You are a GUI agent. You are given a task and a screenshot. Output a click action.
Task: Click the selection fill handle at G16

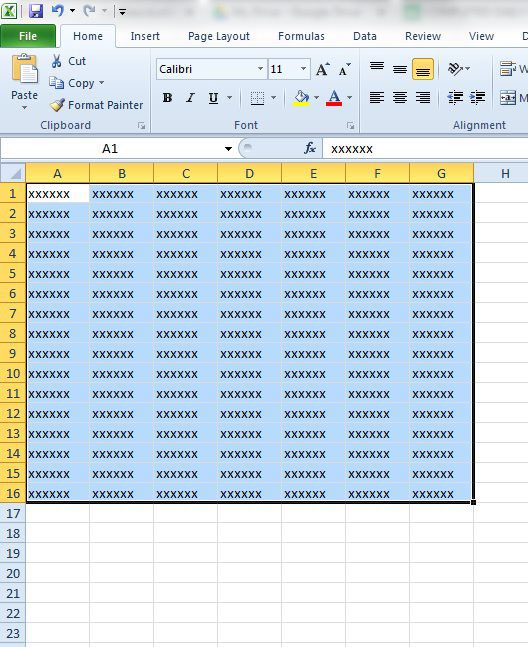(x=473, y=502)
